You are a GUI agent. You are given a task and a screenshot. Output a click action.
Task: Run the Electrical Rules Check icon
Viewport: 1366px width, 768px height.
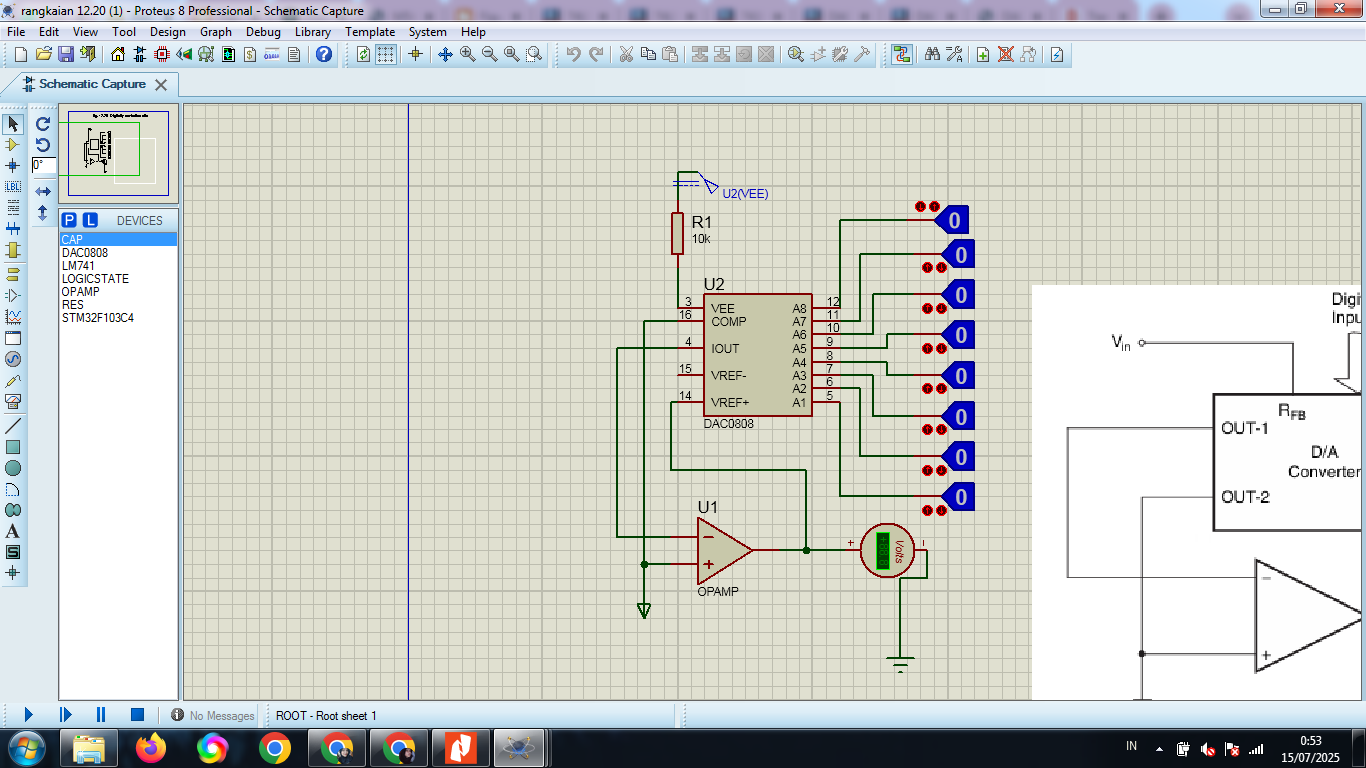pos(1057,54)
